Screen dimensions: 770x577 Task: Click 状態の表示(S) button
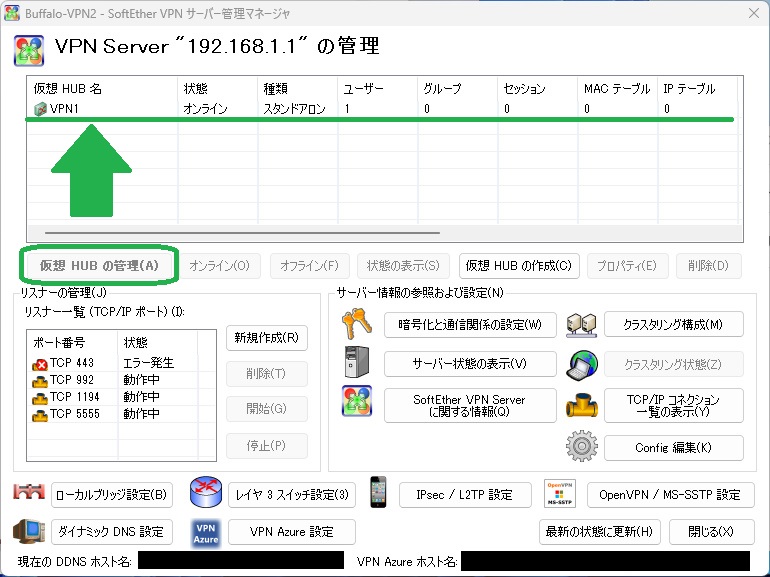(x=403, y=266)
